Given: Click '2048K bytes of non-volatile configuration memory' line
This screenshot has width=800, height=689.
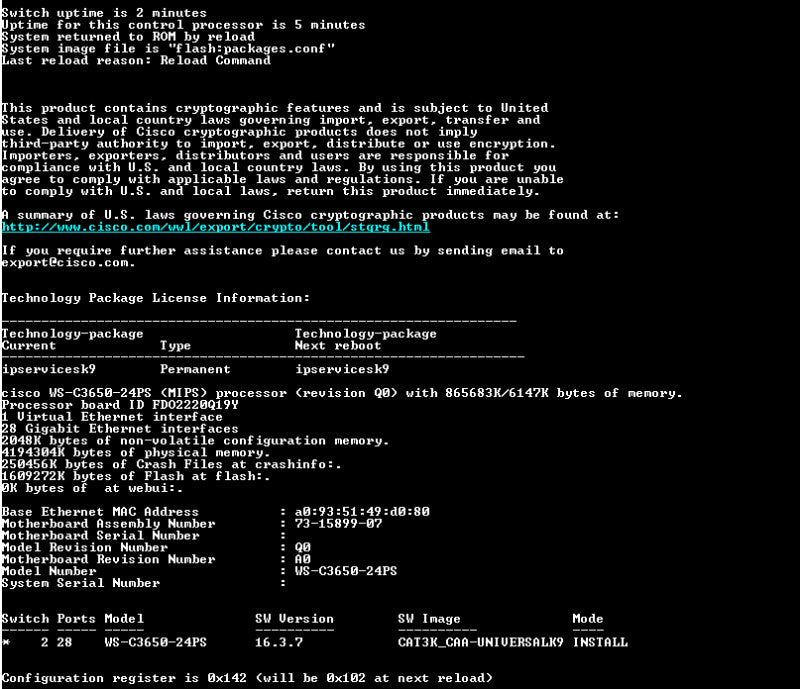Looking at the screenshot, I should [x=195, y=441].
